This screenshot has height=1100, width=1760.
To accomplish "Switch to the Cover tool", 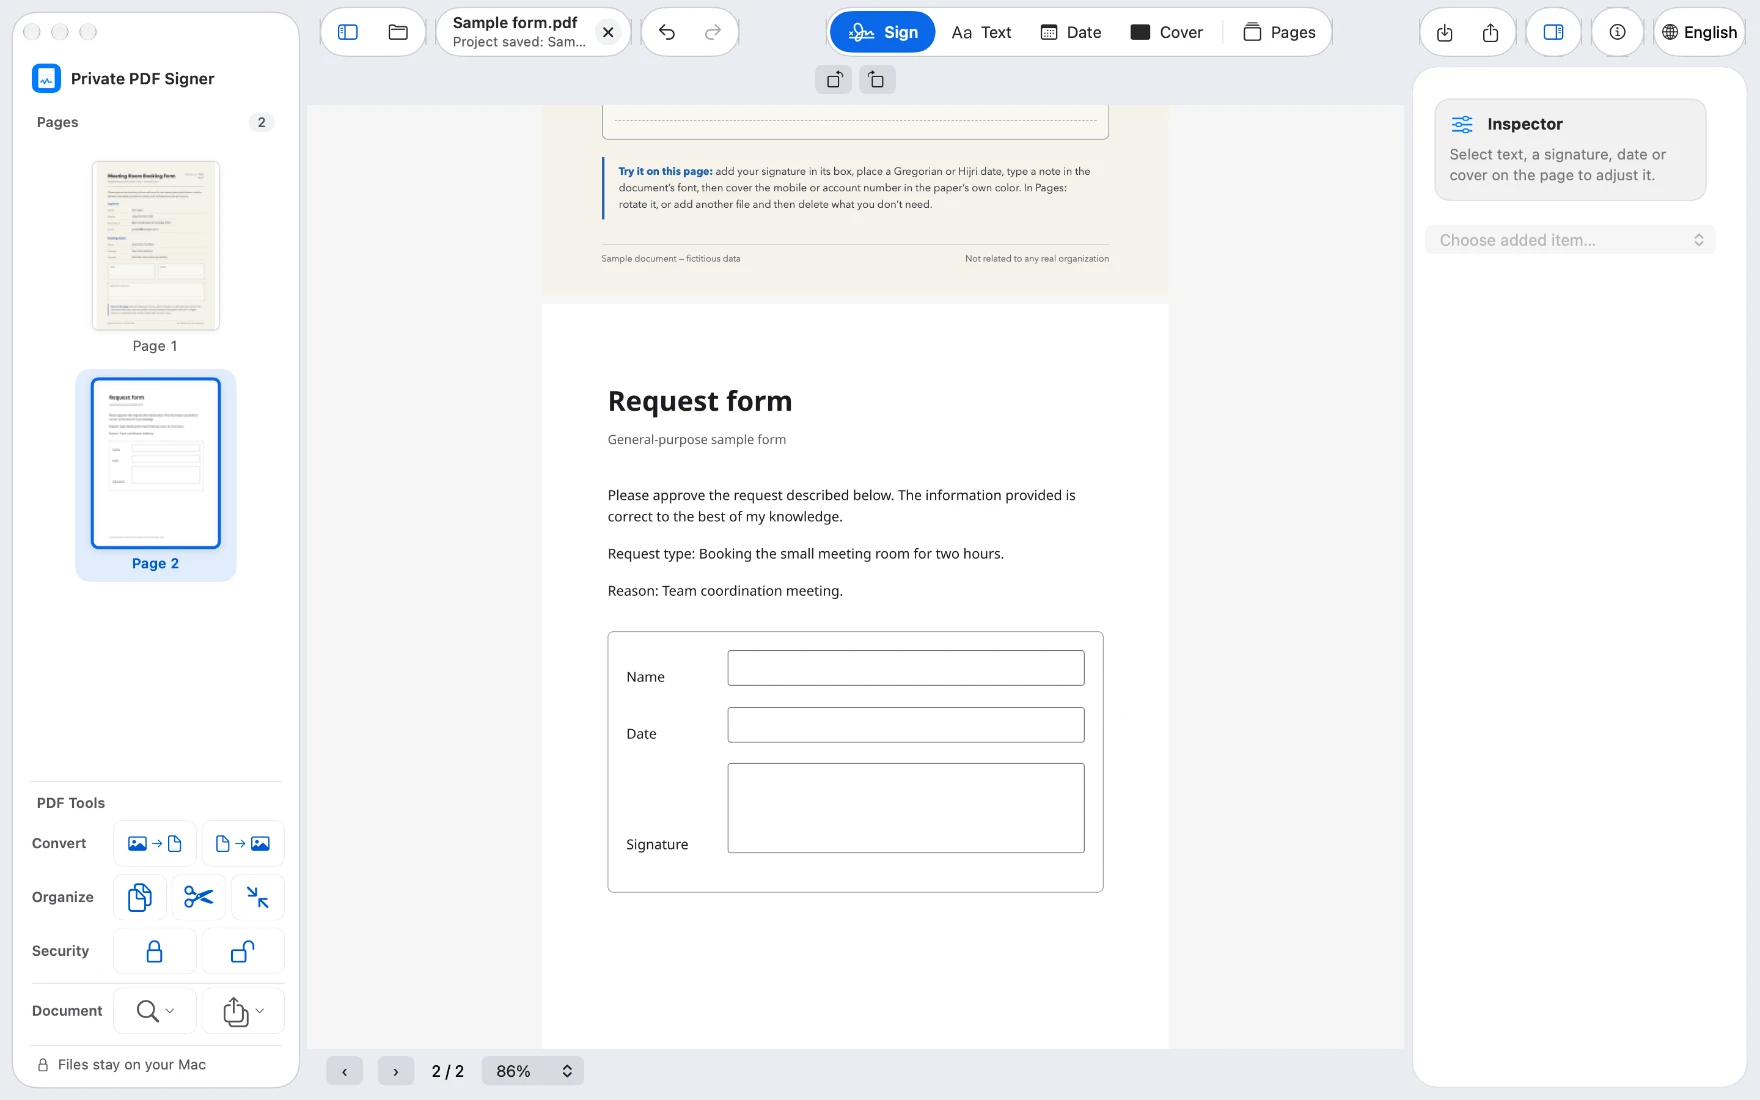I will coord(1166,32).
